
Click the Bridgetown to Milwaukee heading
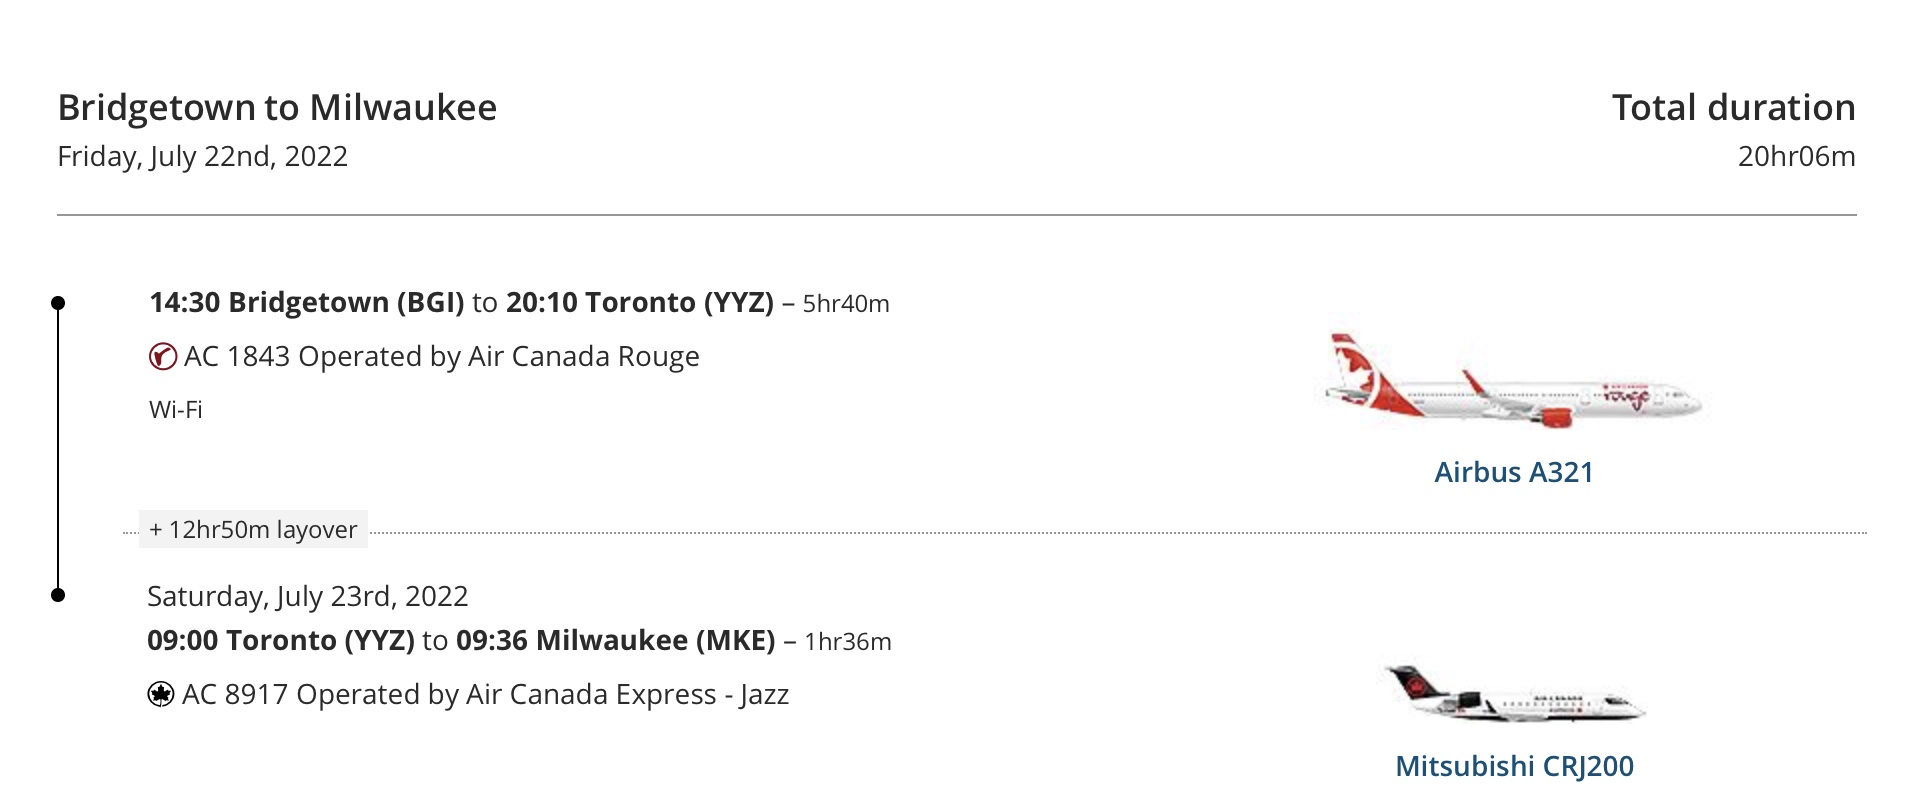(277, 107)
